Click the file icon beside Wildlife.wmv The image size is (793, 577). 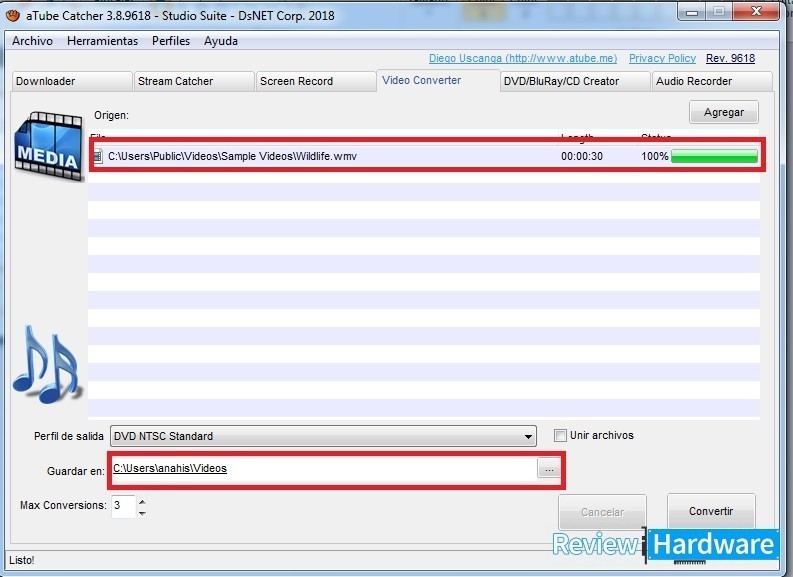pyautogui.click(x=98, y=156)
